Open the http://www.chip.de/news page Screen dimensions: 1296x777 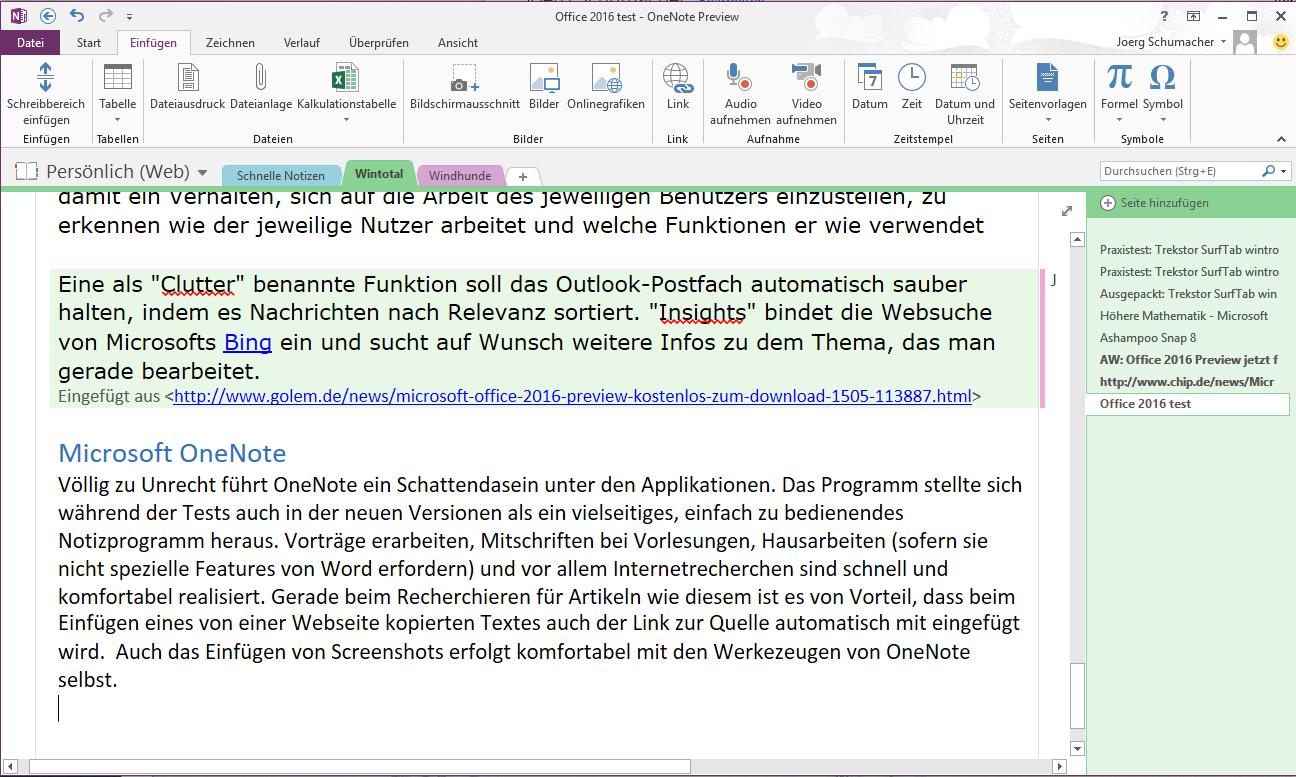point(1187,381)
